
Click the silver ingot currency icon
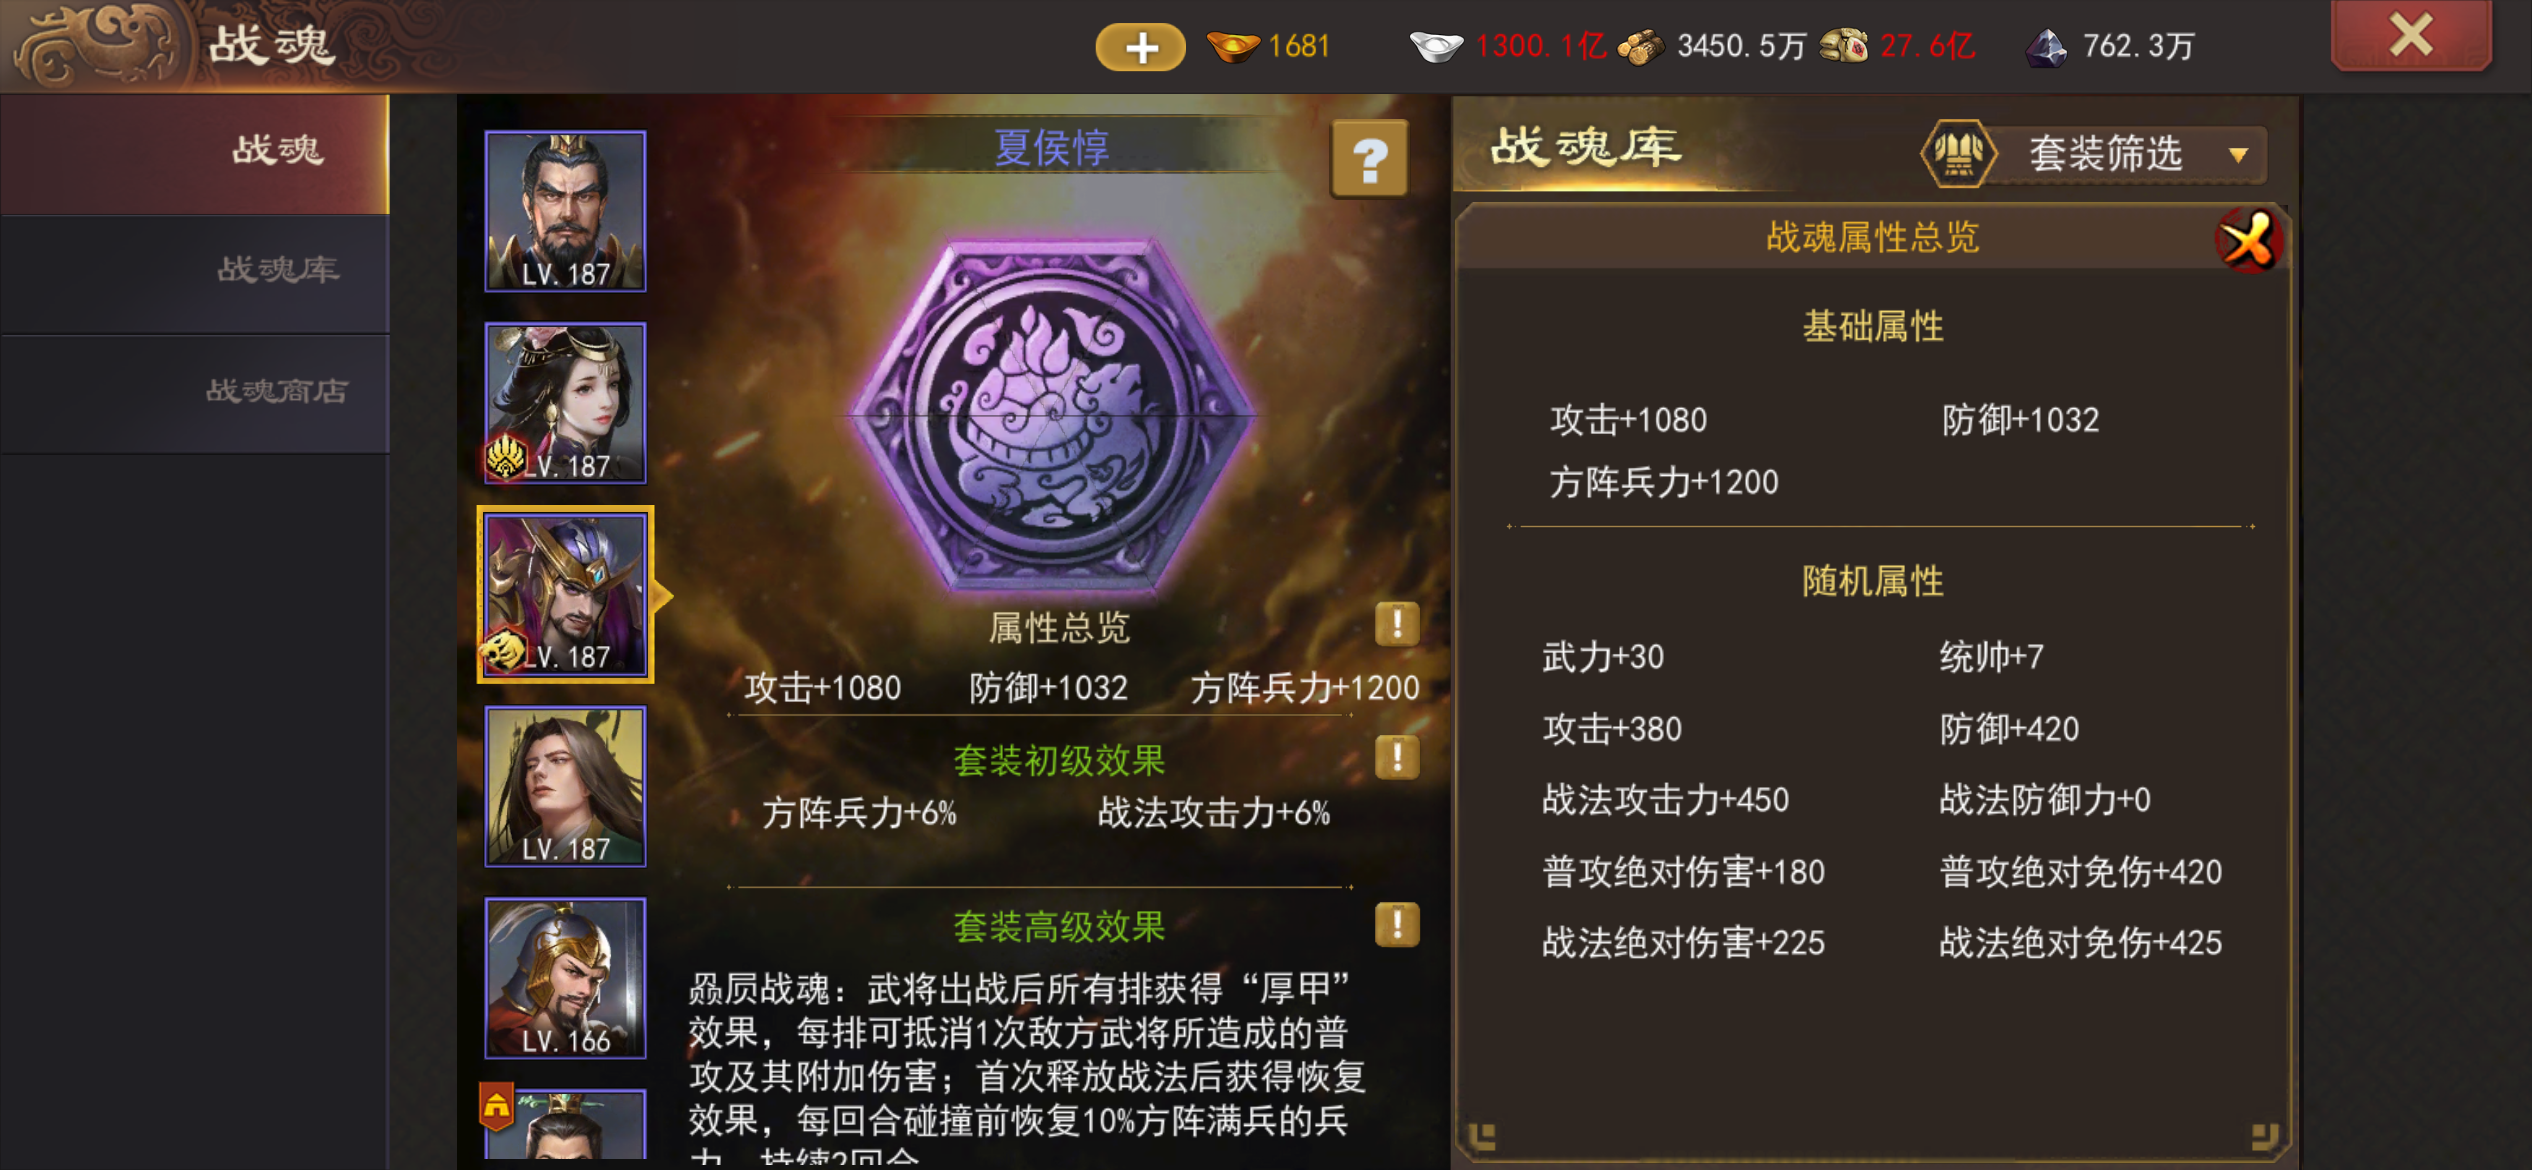(1436, 46)
